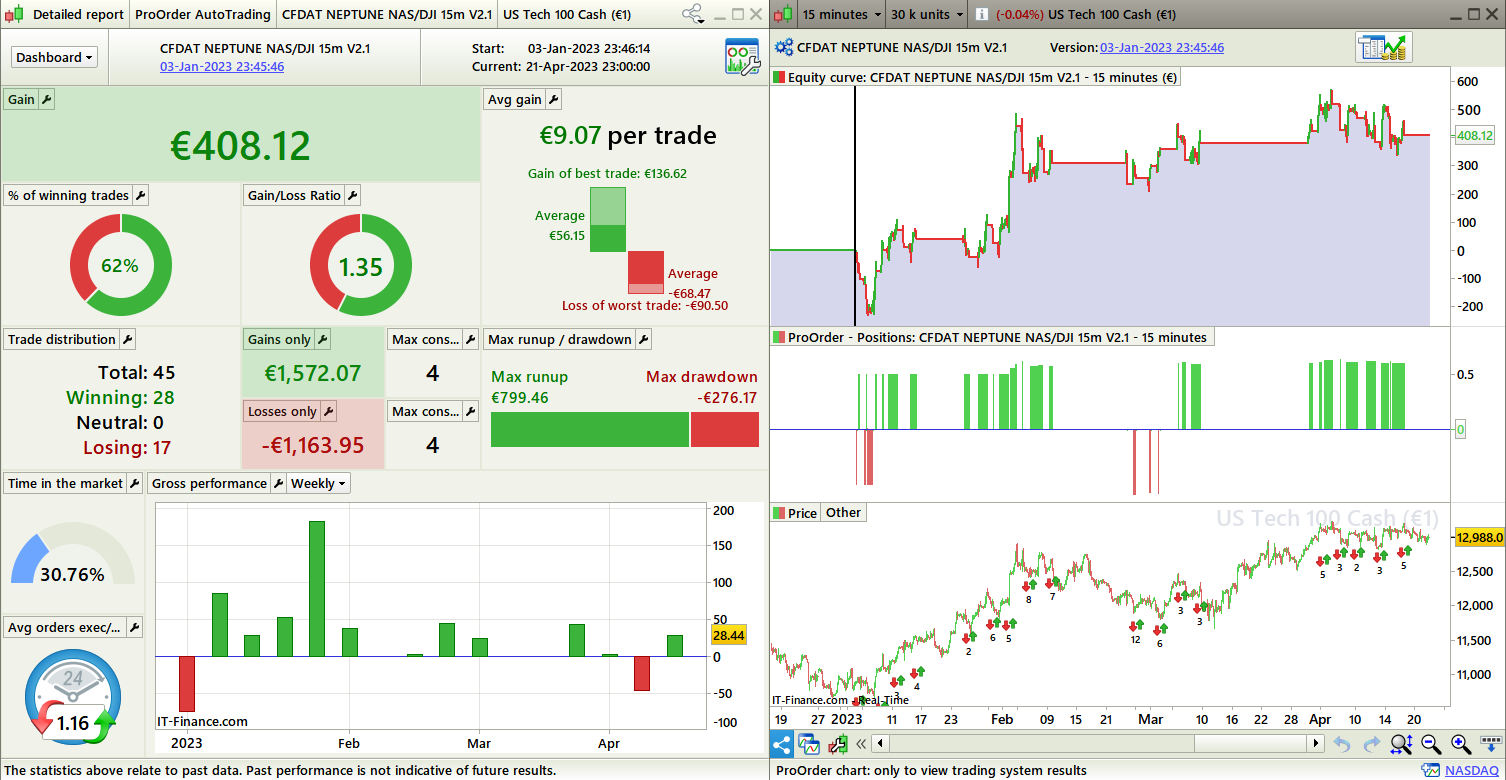
Task: Open the 03-Jan-2023 23:45:46 link under strategy name
Action: point(222,66)
